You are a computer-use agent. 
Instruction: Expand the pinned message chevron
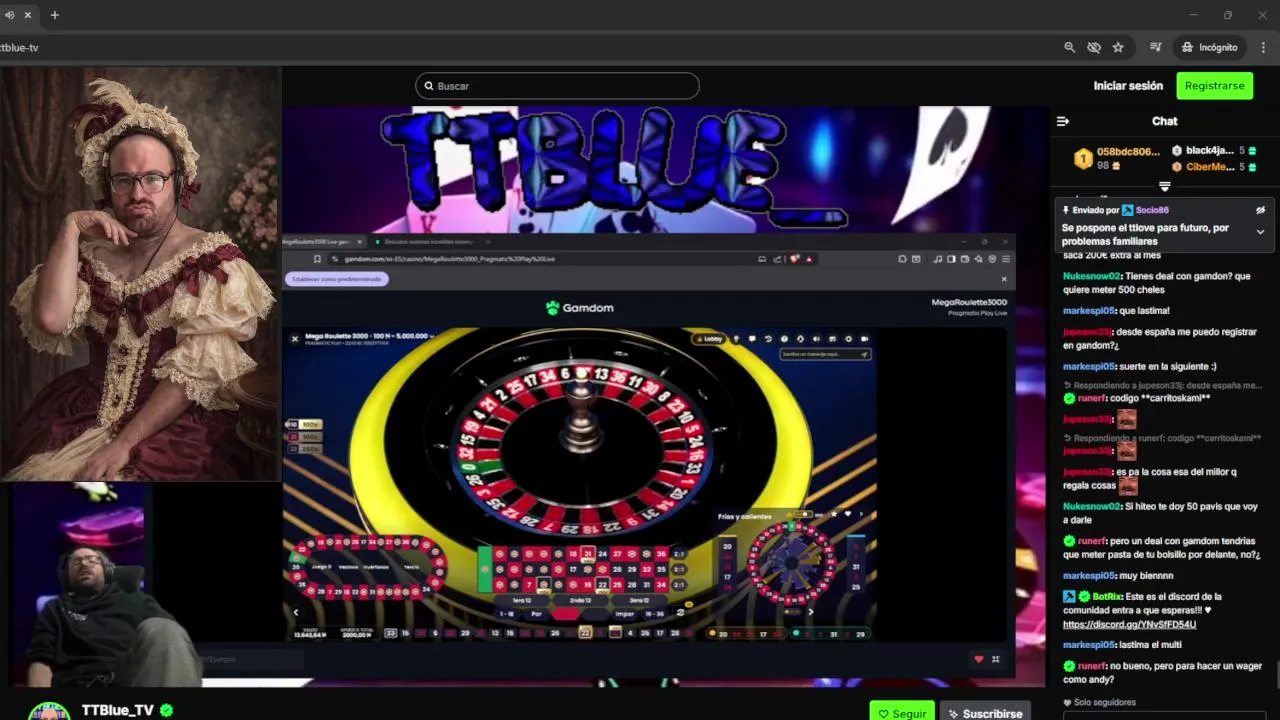[x=1260, y=232]
